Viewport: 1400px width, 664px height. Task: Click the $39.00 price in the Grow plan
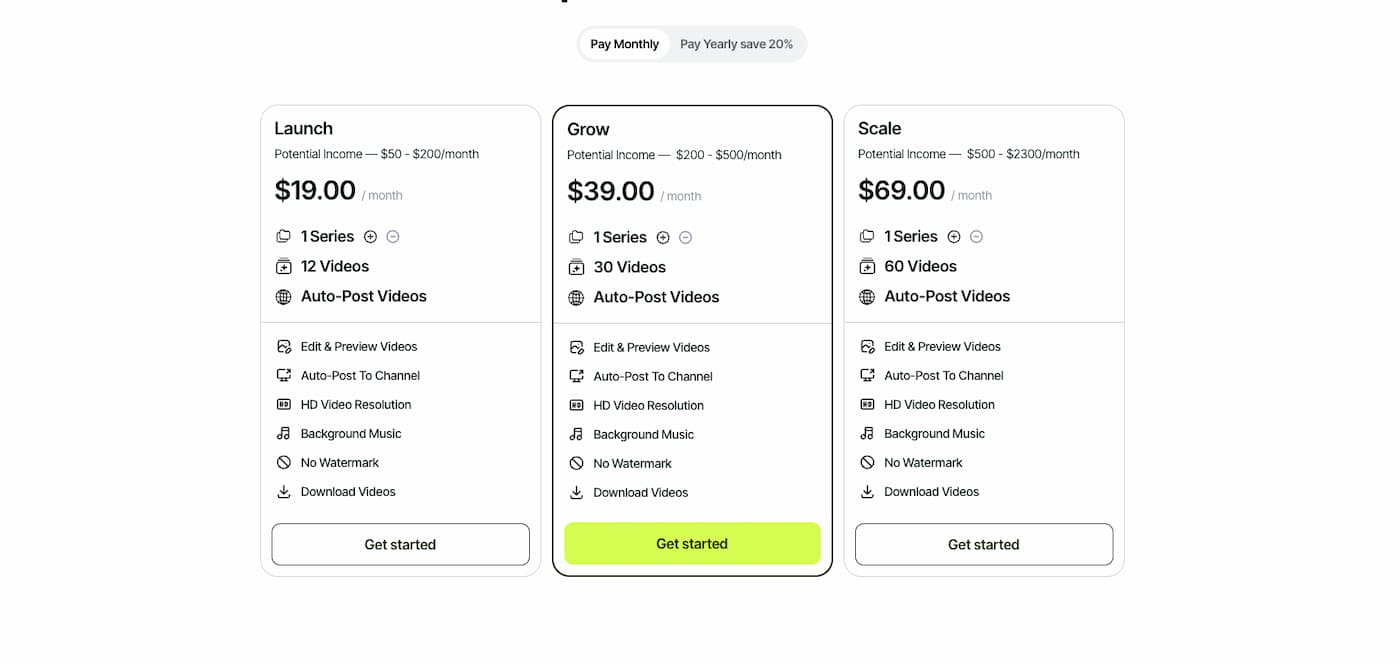[610, 190]
